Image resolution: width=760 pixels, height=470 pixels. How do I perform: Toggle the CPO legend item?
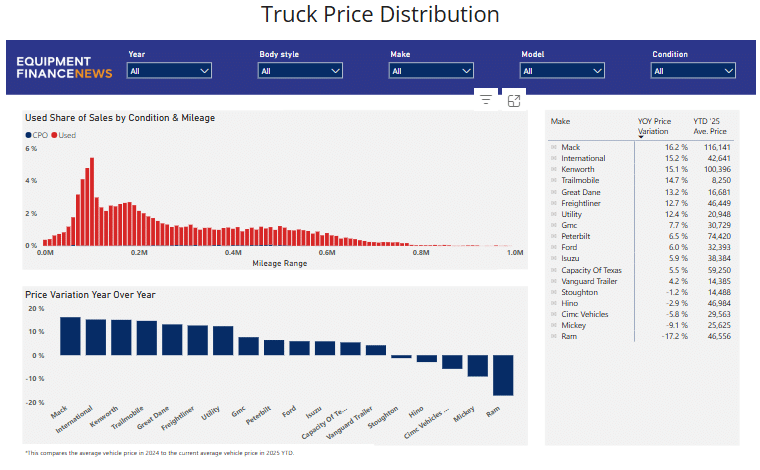tap(37, 135)
